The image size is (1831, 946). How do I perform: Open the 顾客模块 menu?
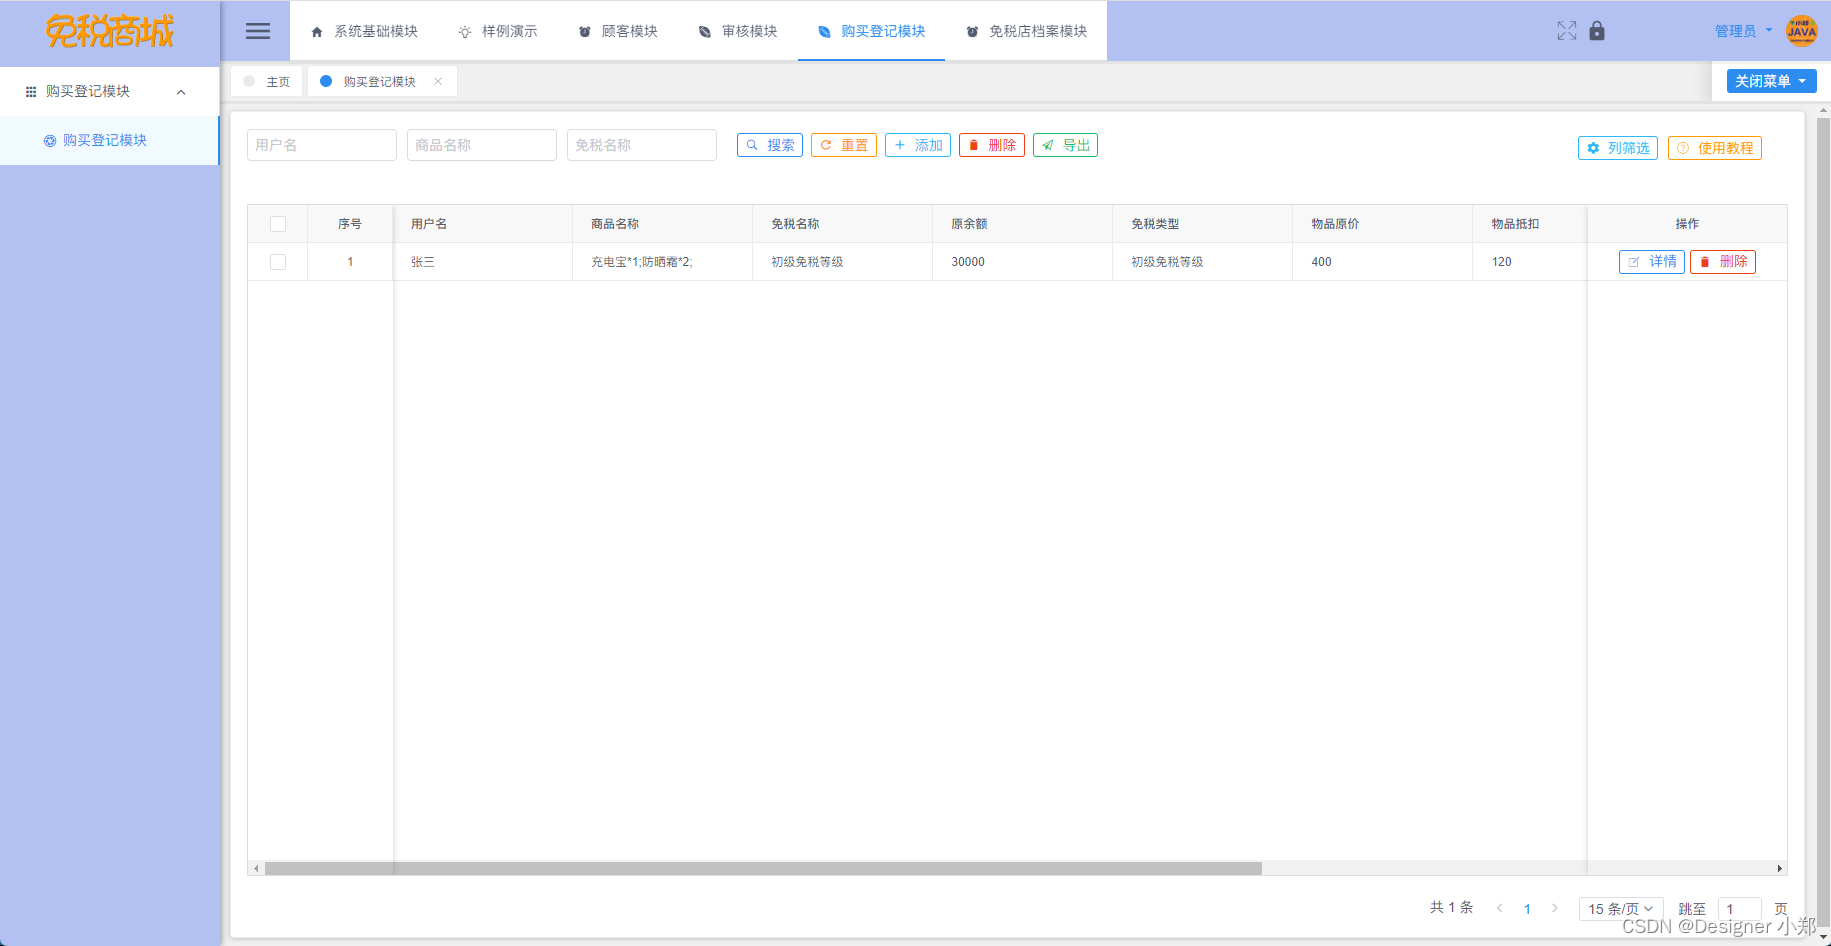(618, 31)
